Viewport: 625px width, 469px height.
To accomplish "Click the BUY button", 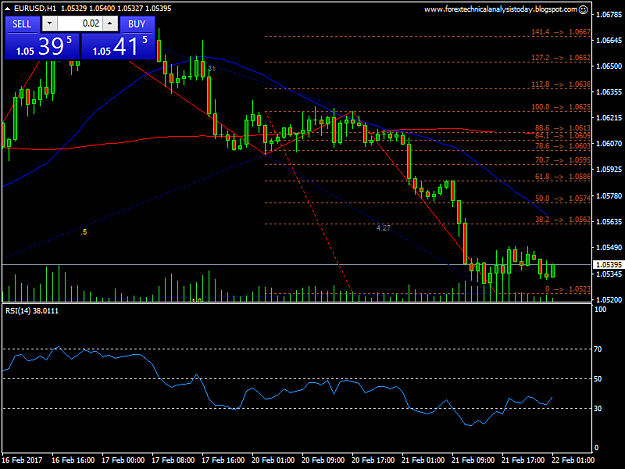I will [x=137, y=24].
